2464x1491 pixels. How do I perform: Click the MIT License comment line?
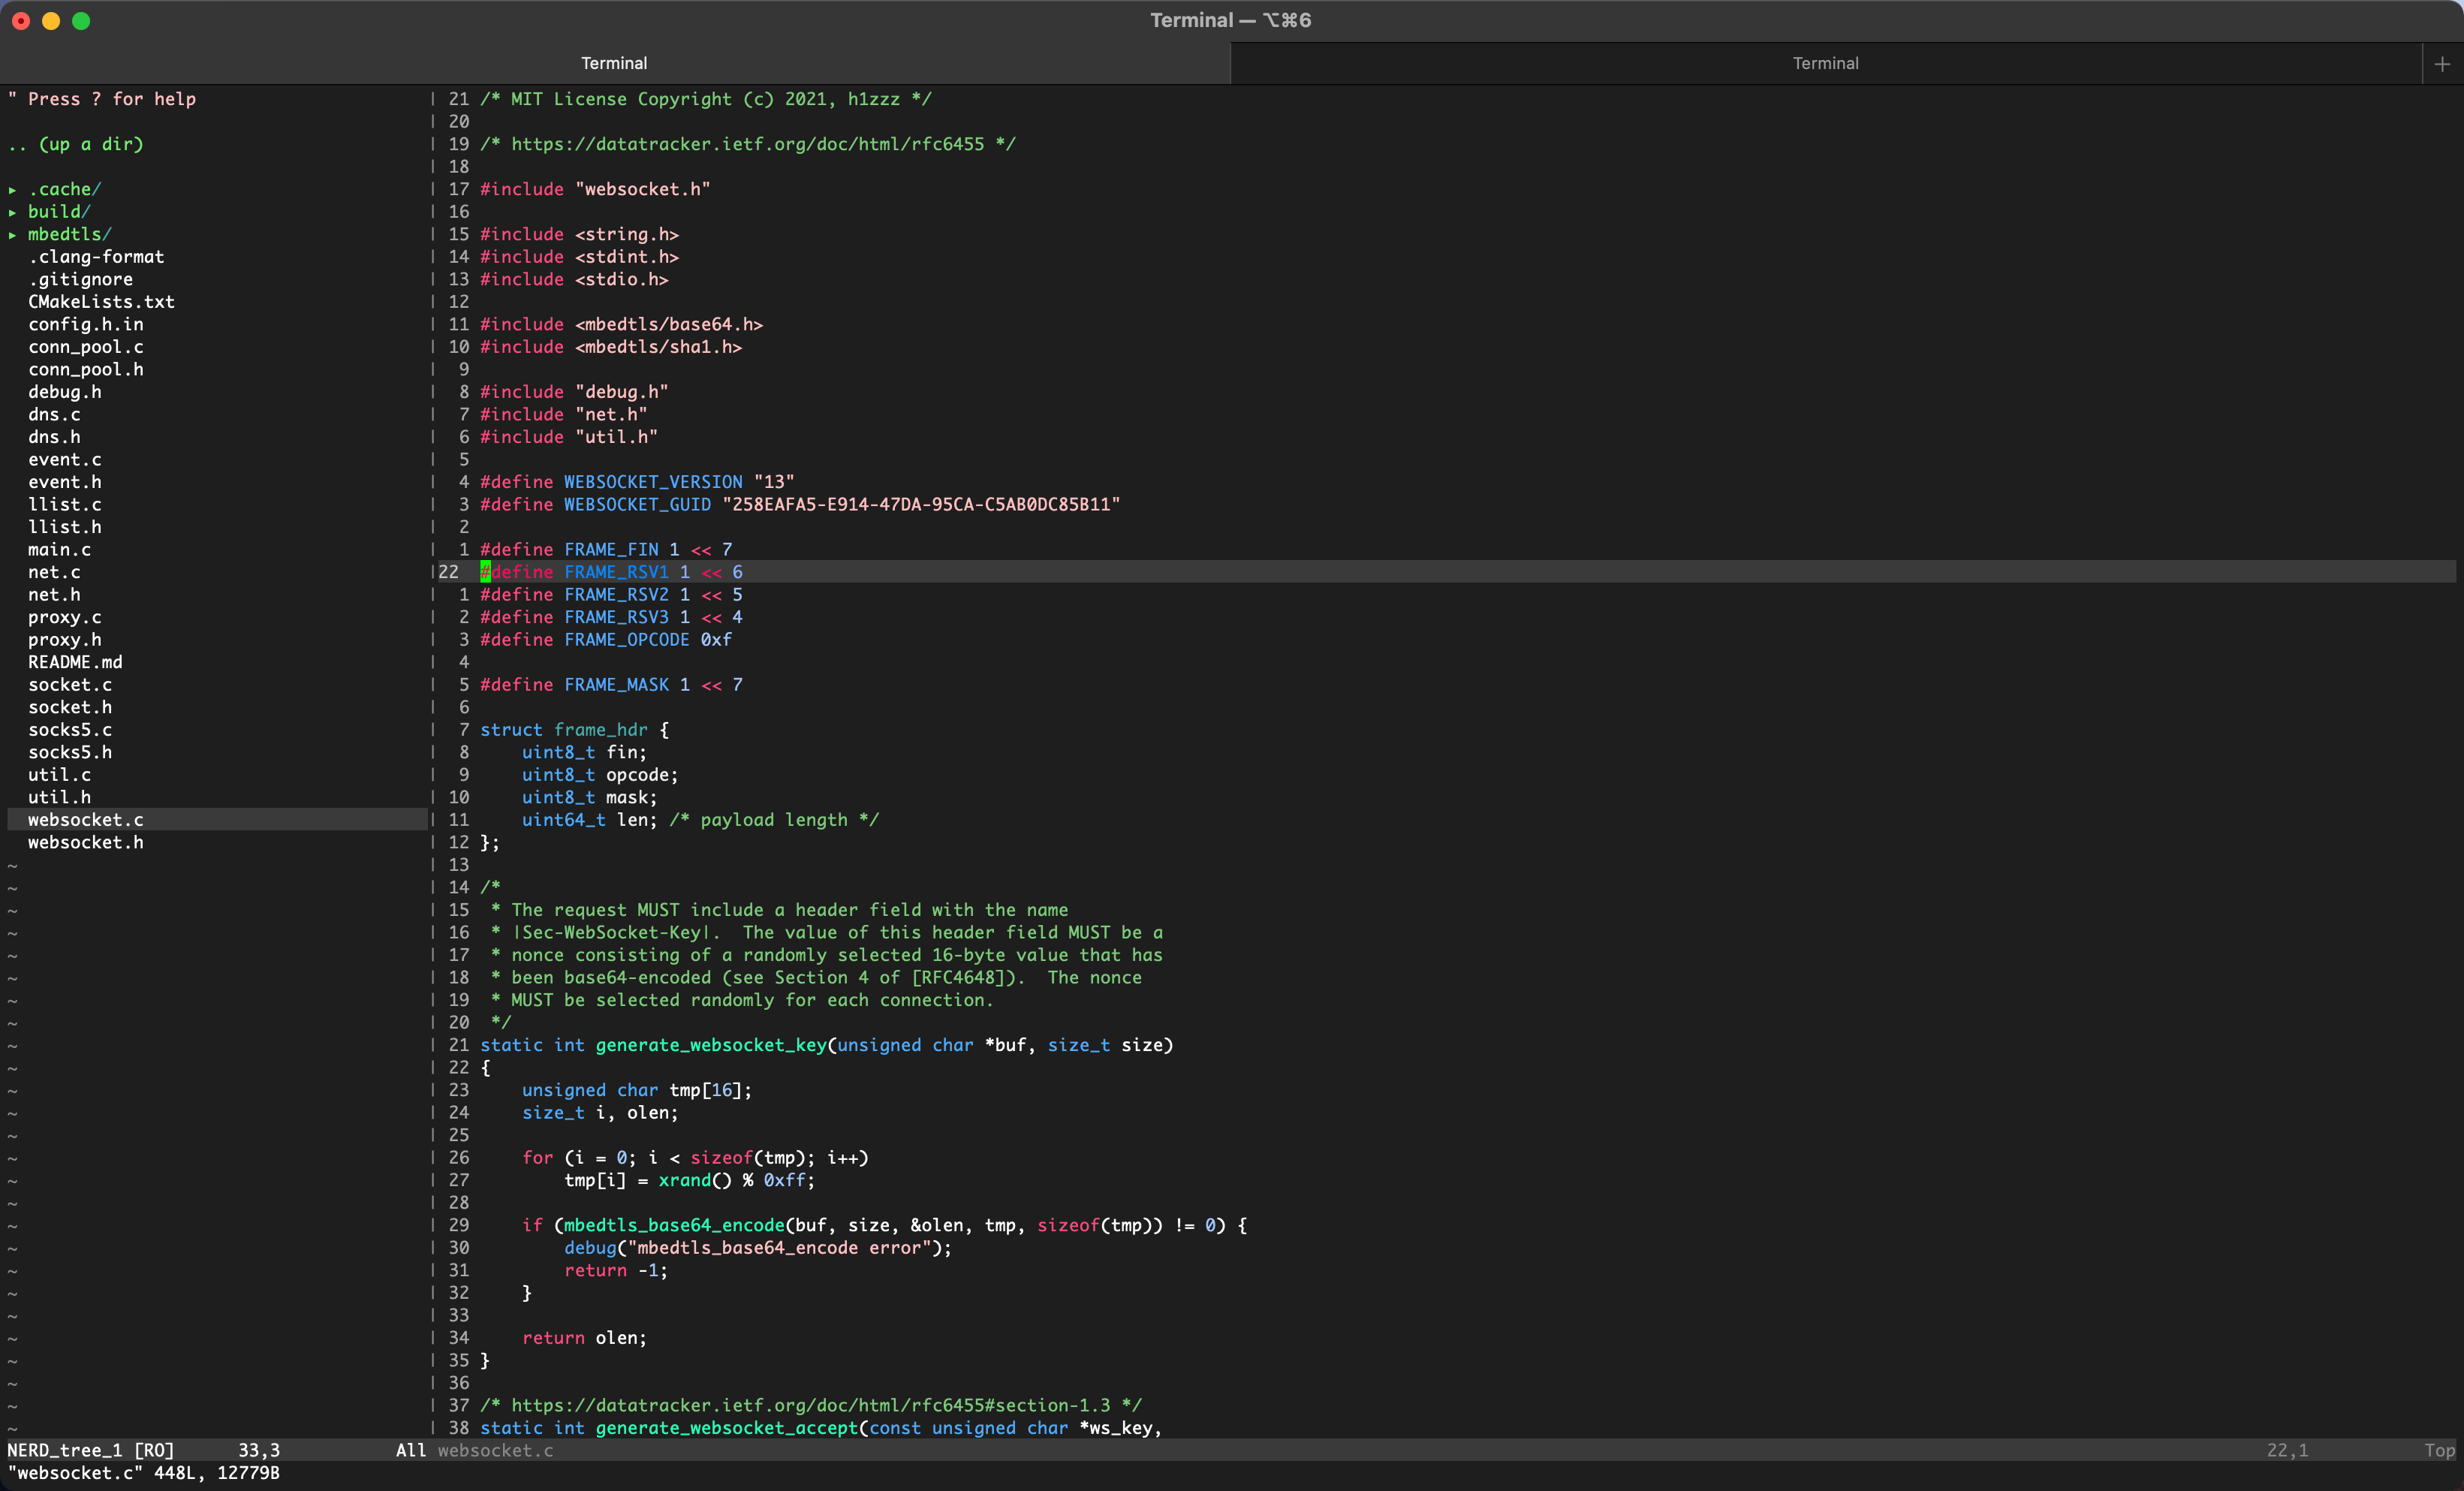706,99
